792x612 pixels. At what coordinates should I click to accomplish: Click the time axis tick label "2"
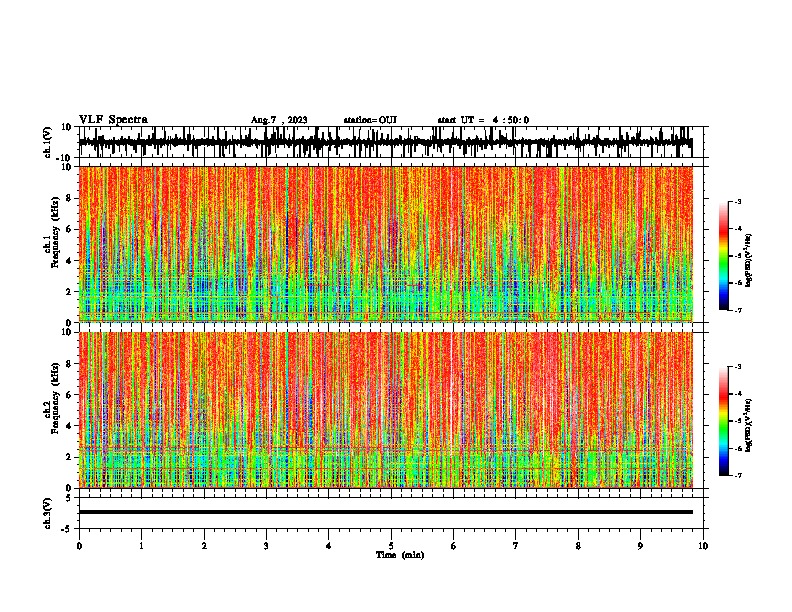point(204,546)
